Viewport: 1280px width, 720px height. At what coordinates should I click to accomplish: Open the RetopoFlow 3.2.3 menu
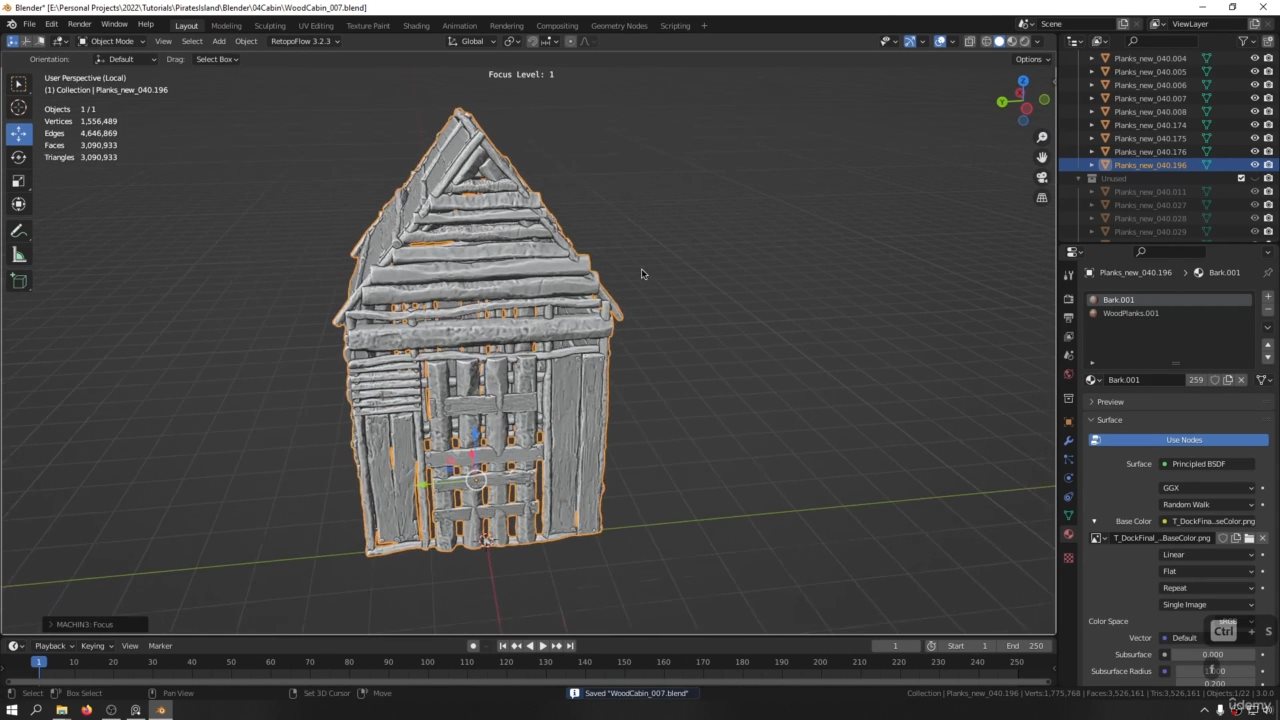point(304,41)
